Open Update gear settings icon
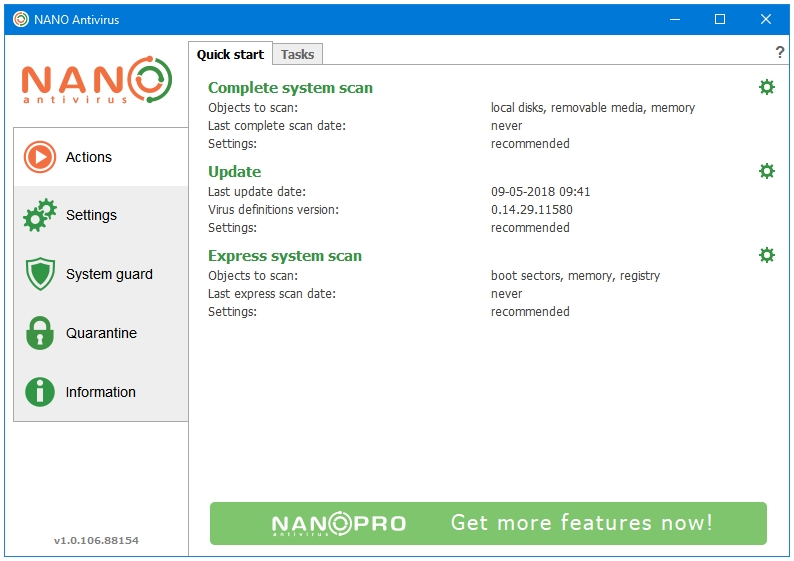Viewport: 794px width, 561px height. point(767,171)
